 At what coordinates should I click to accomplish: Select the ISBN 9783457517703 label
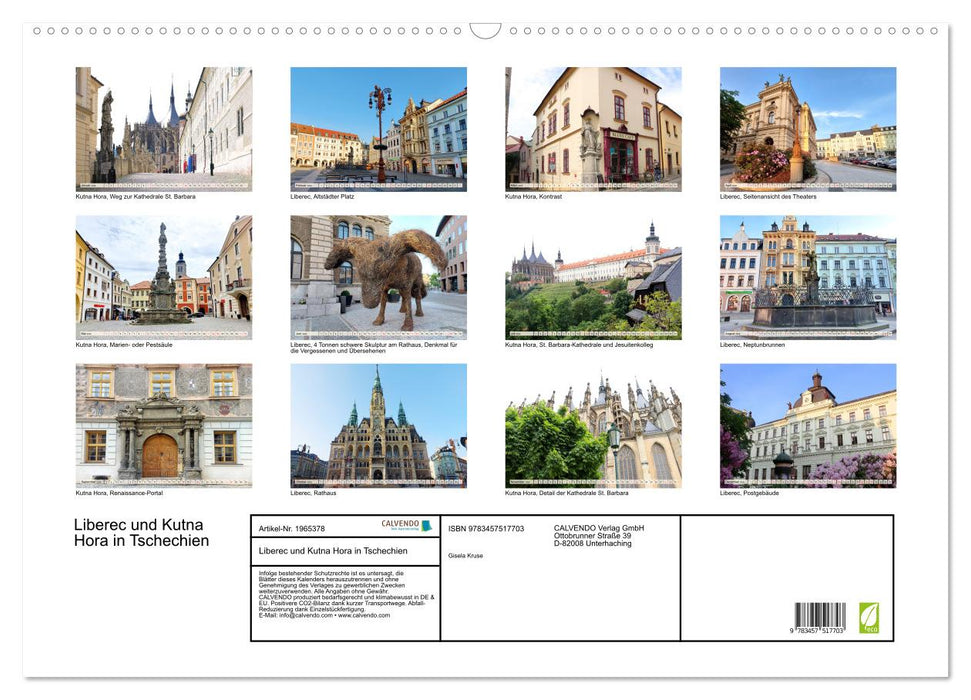(487, 528)
